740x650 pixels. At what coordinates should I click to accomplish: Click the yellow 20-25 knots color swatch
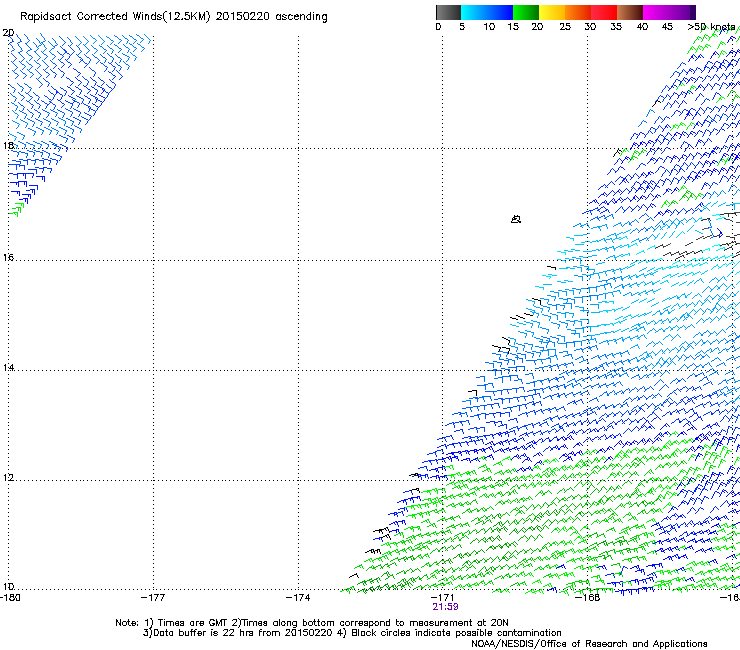click(552, 12)
